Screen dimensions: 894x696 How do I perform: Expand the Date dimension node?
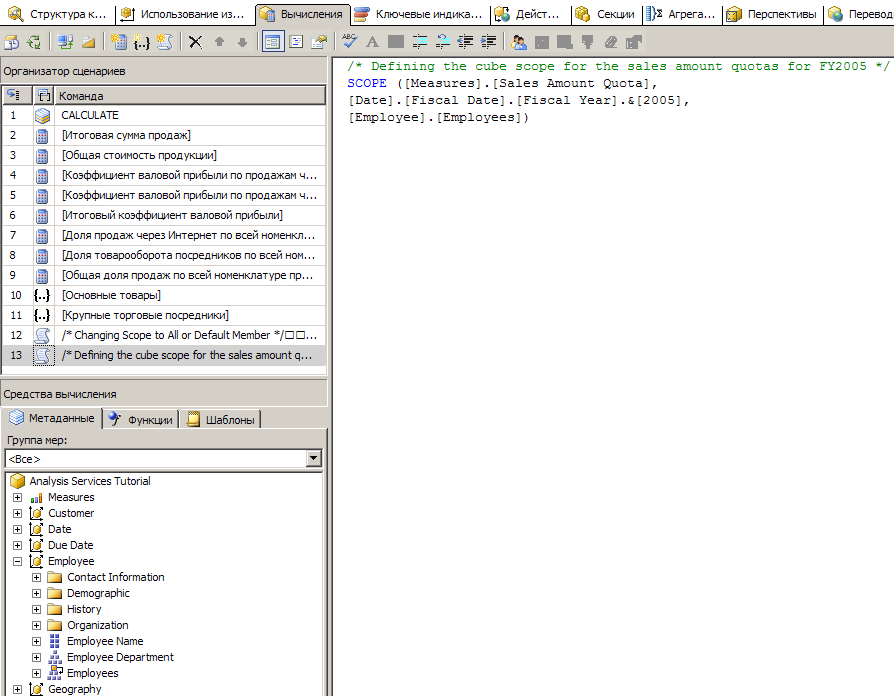(x=18, y=530)
